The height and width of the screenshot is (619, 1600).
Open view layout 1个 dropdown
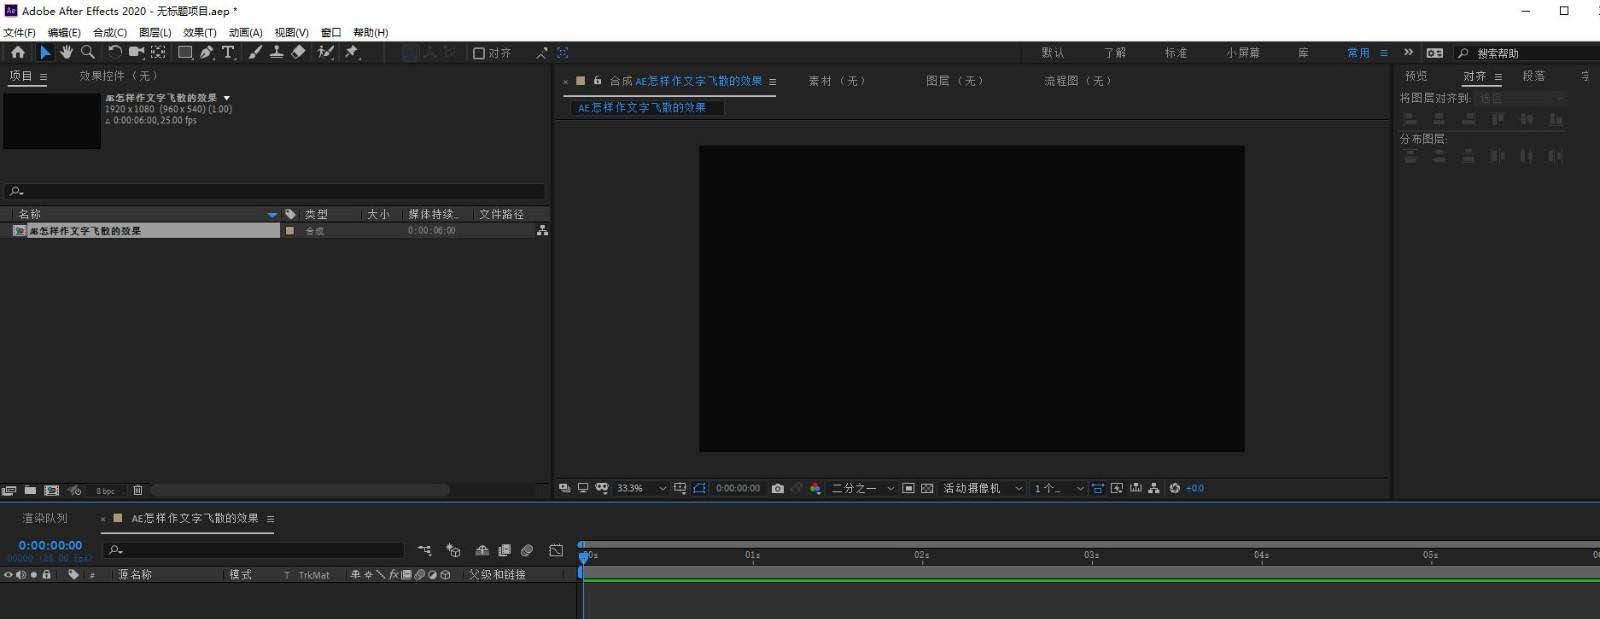coord(1059,488)
